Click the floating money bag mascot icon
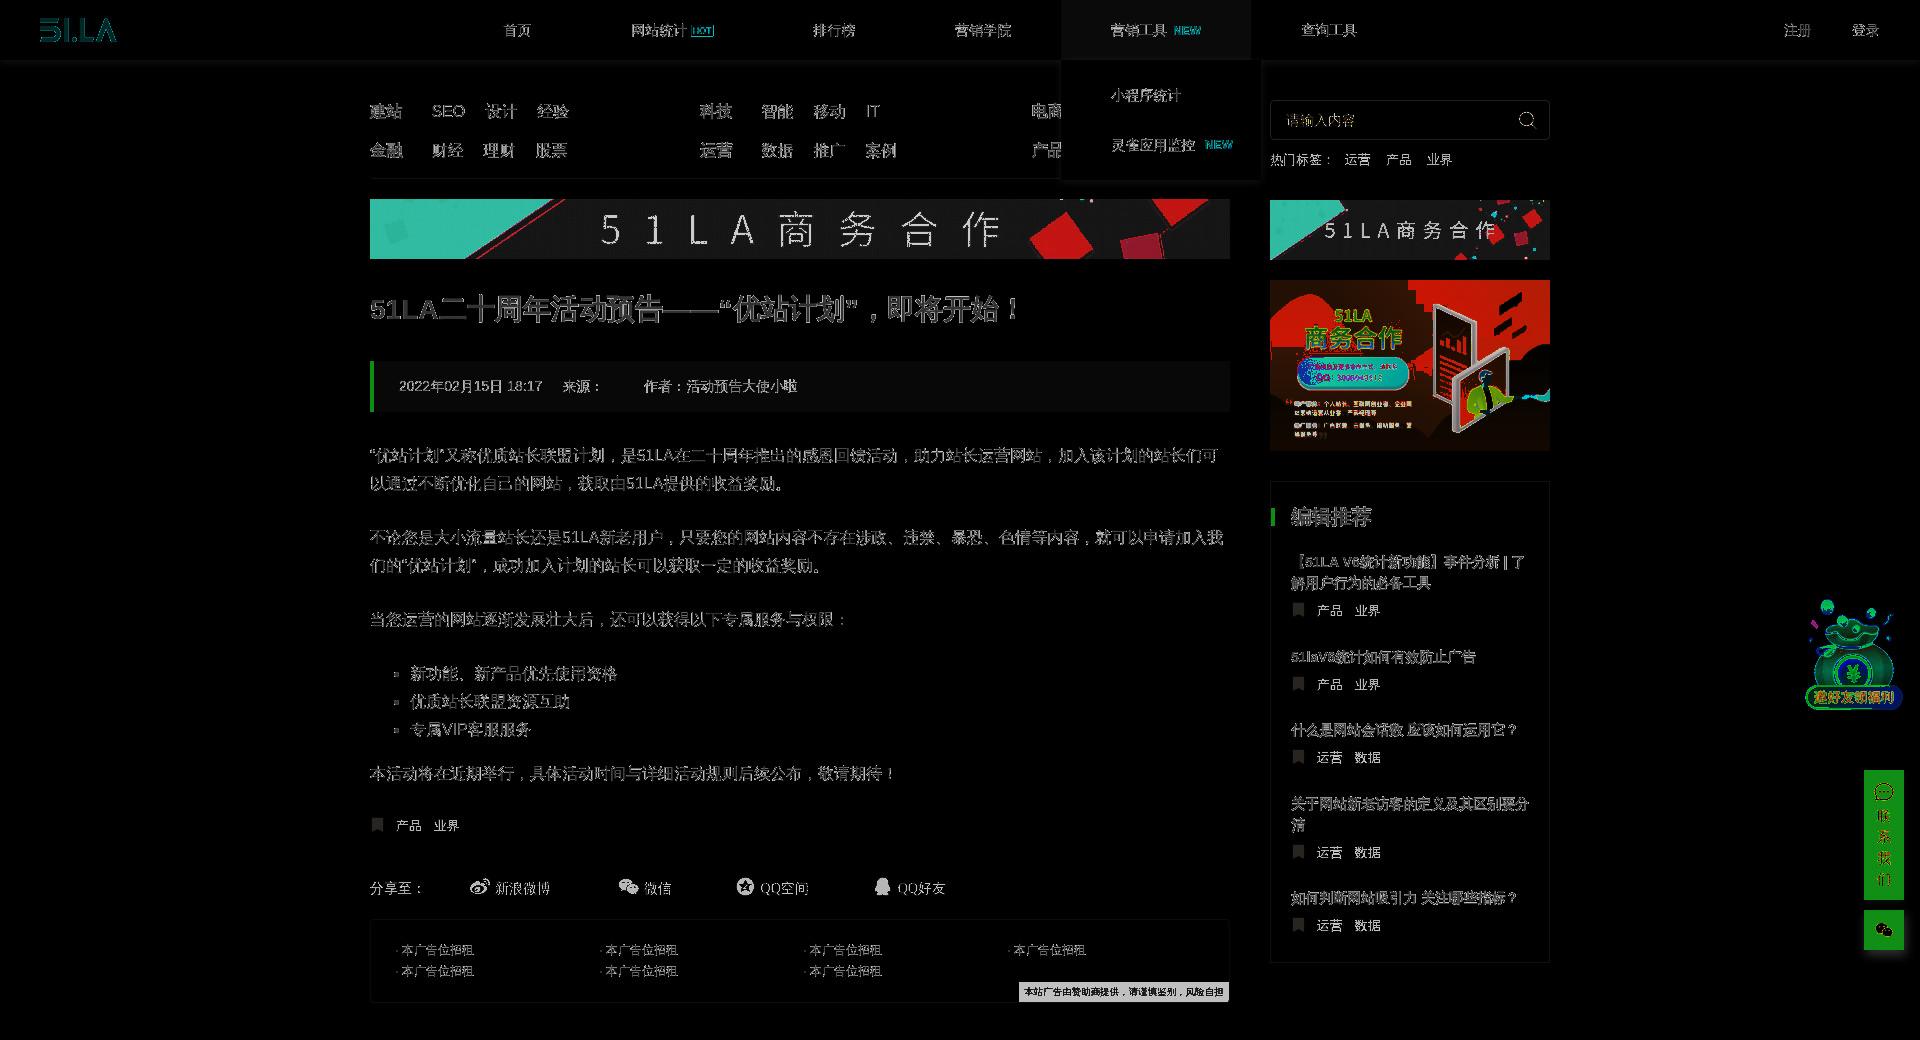This screenshot has height=1040, width=1920. [1852, 655]
